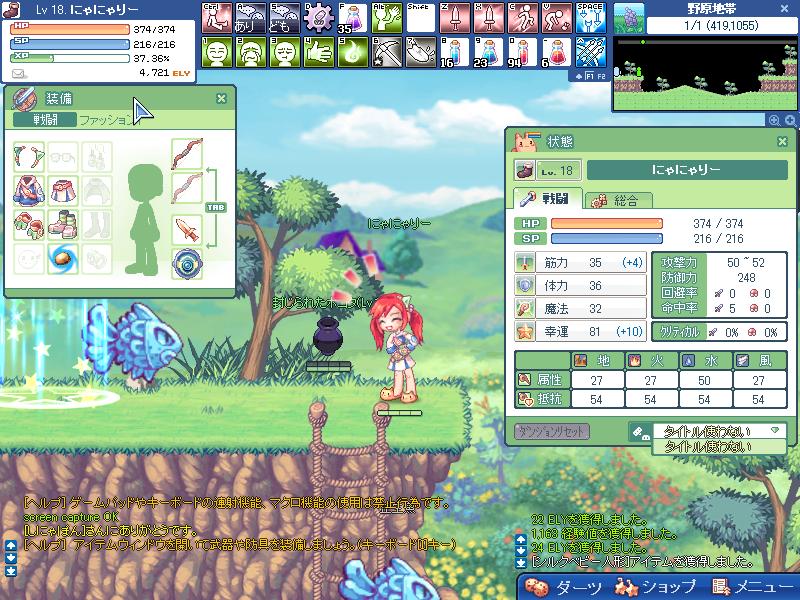800x600 pixels.
Task: Use the purple potion in the F slot
Action: (353, 17)
